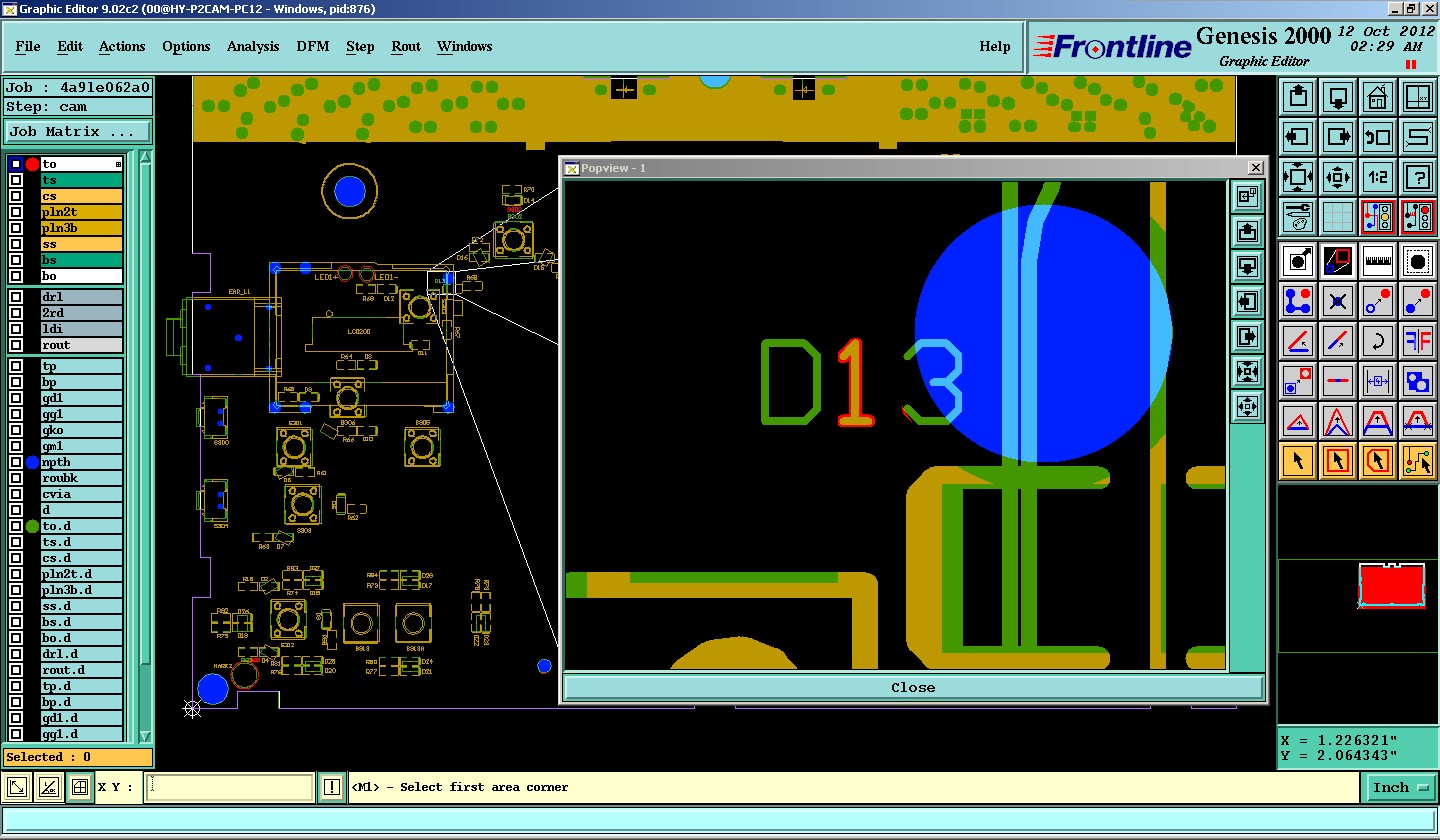1440x840 pixels.
Task: Open the Analysis menu
Action: click(253, 47)
